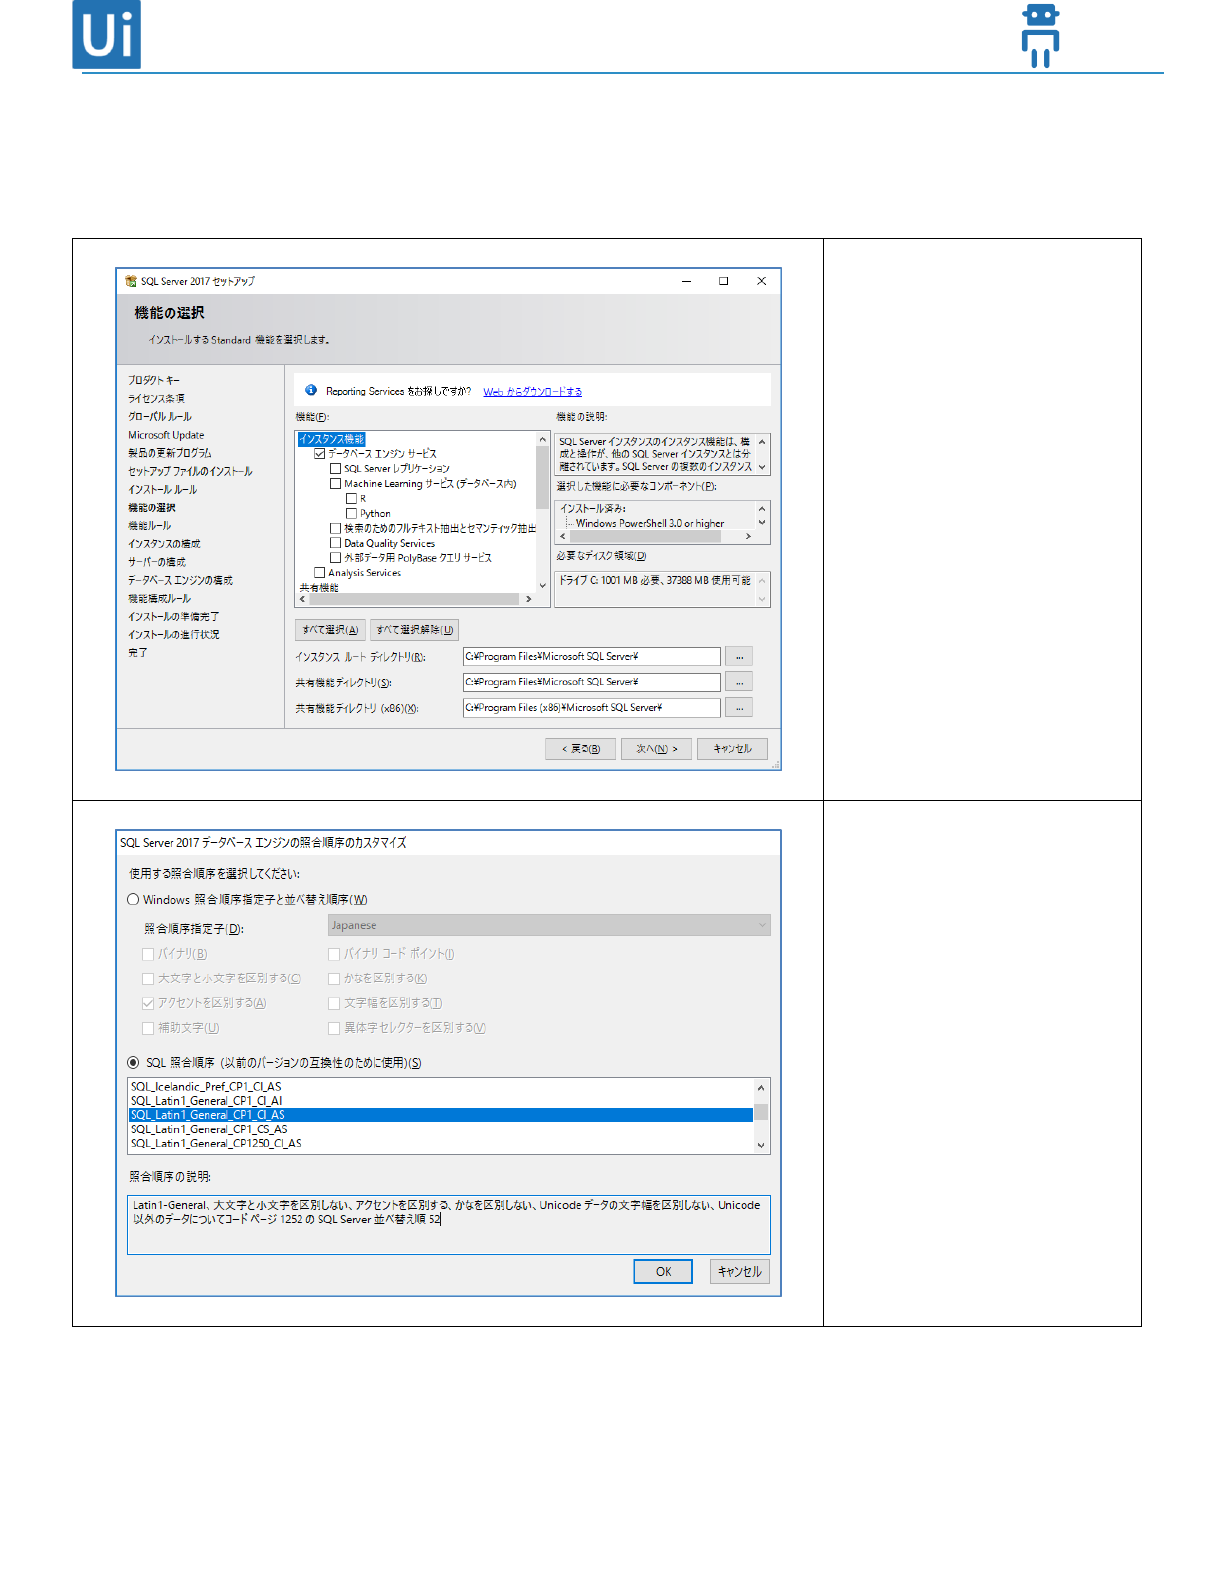Click インスタンス ルート ディレクトリ path field
1224x1584 pixels.
coord(592,656)
